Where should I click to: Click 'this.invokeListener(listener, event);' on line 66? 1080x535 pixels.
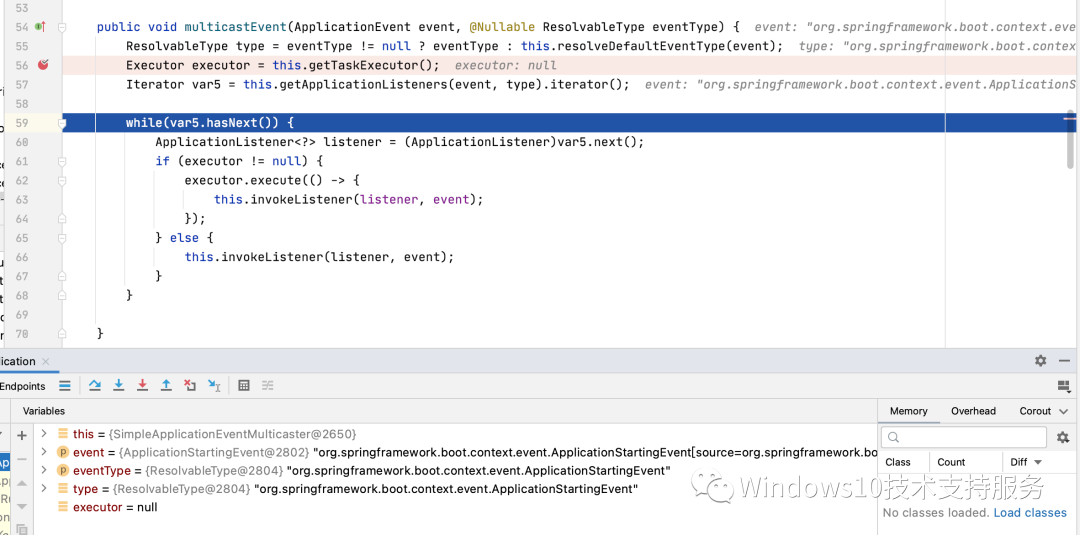click(x=320, y=257)
